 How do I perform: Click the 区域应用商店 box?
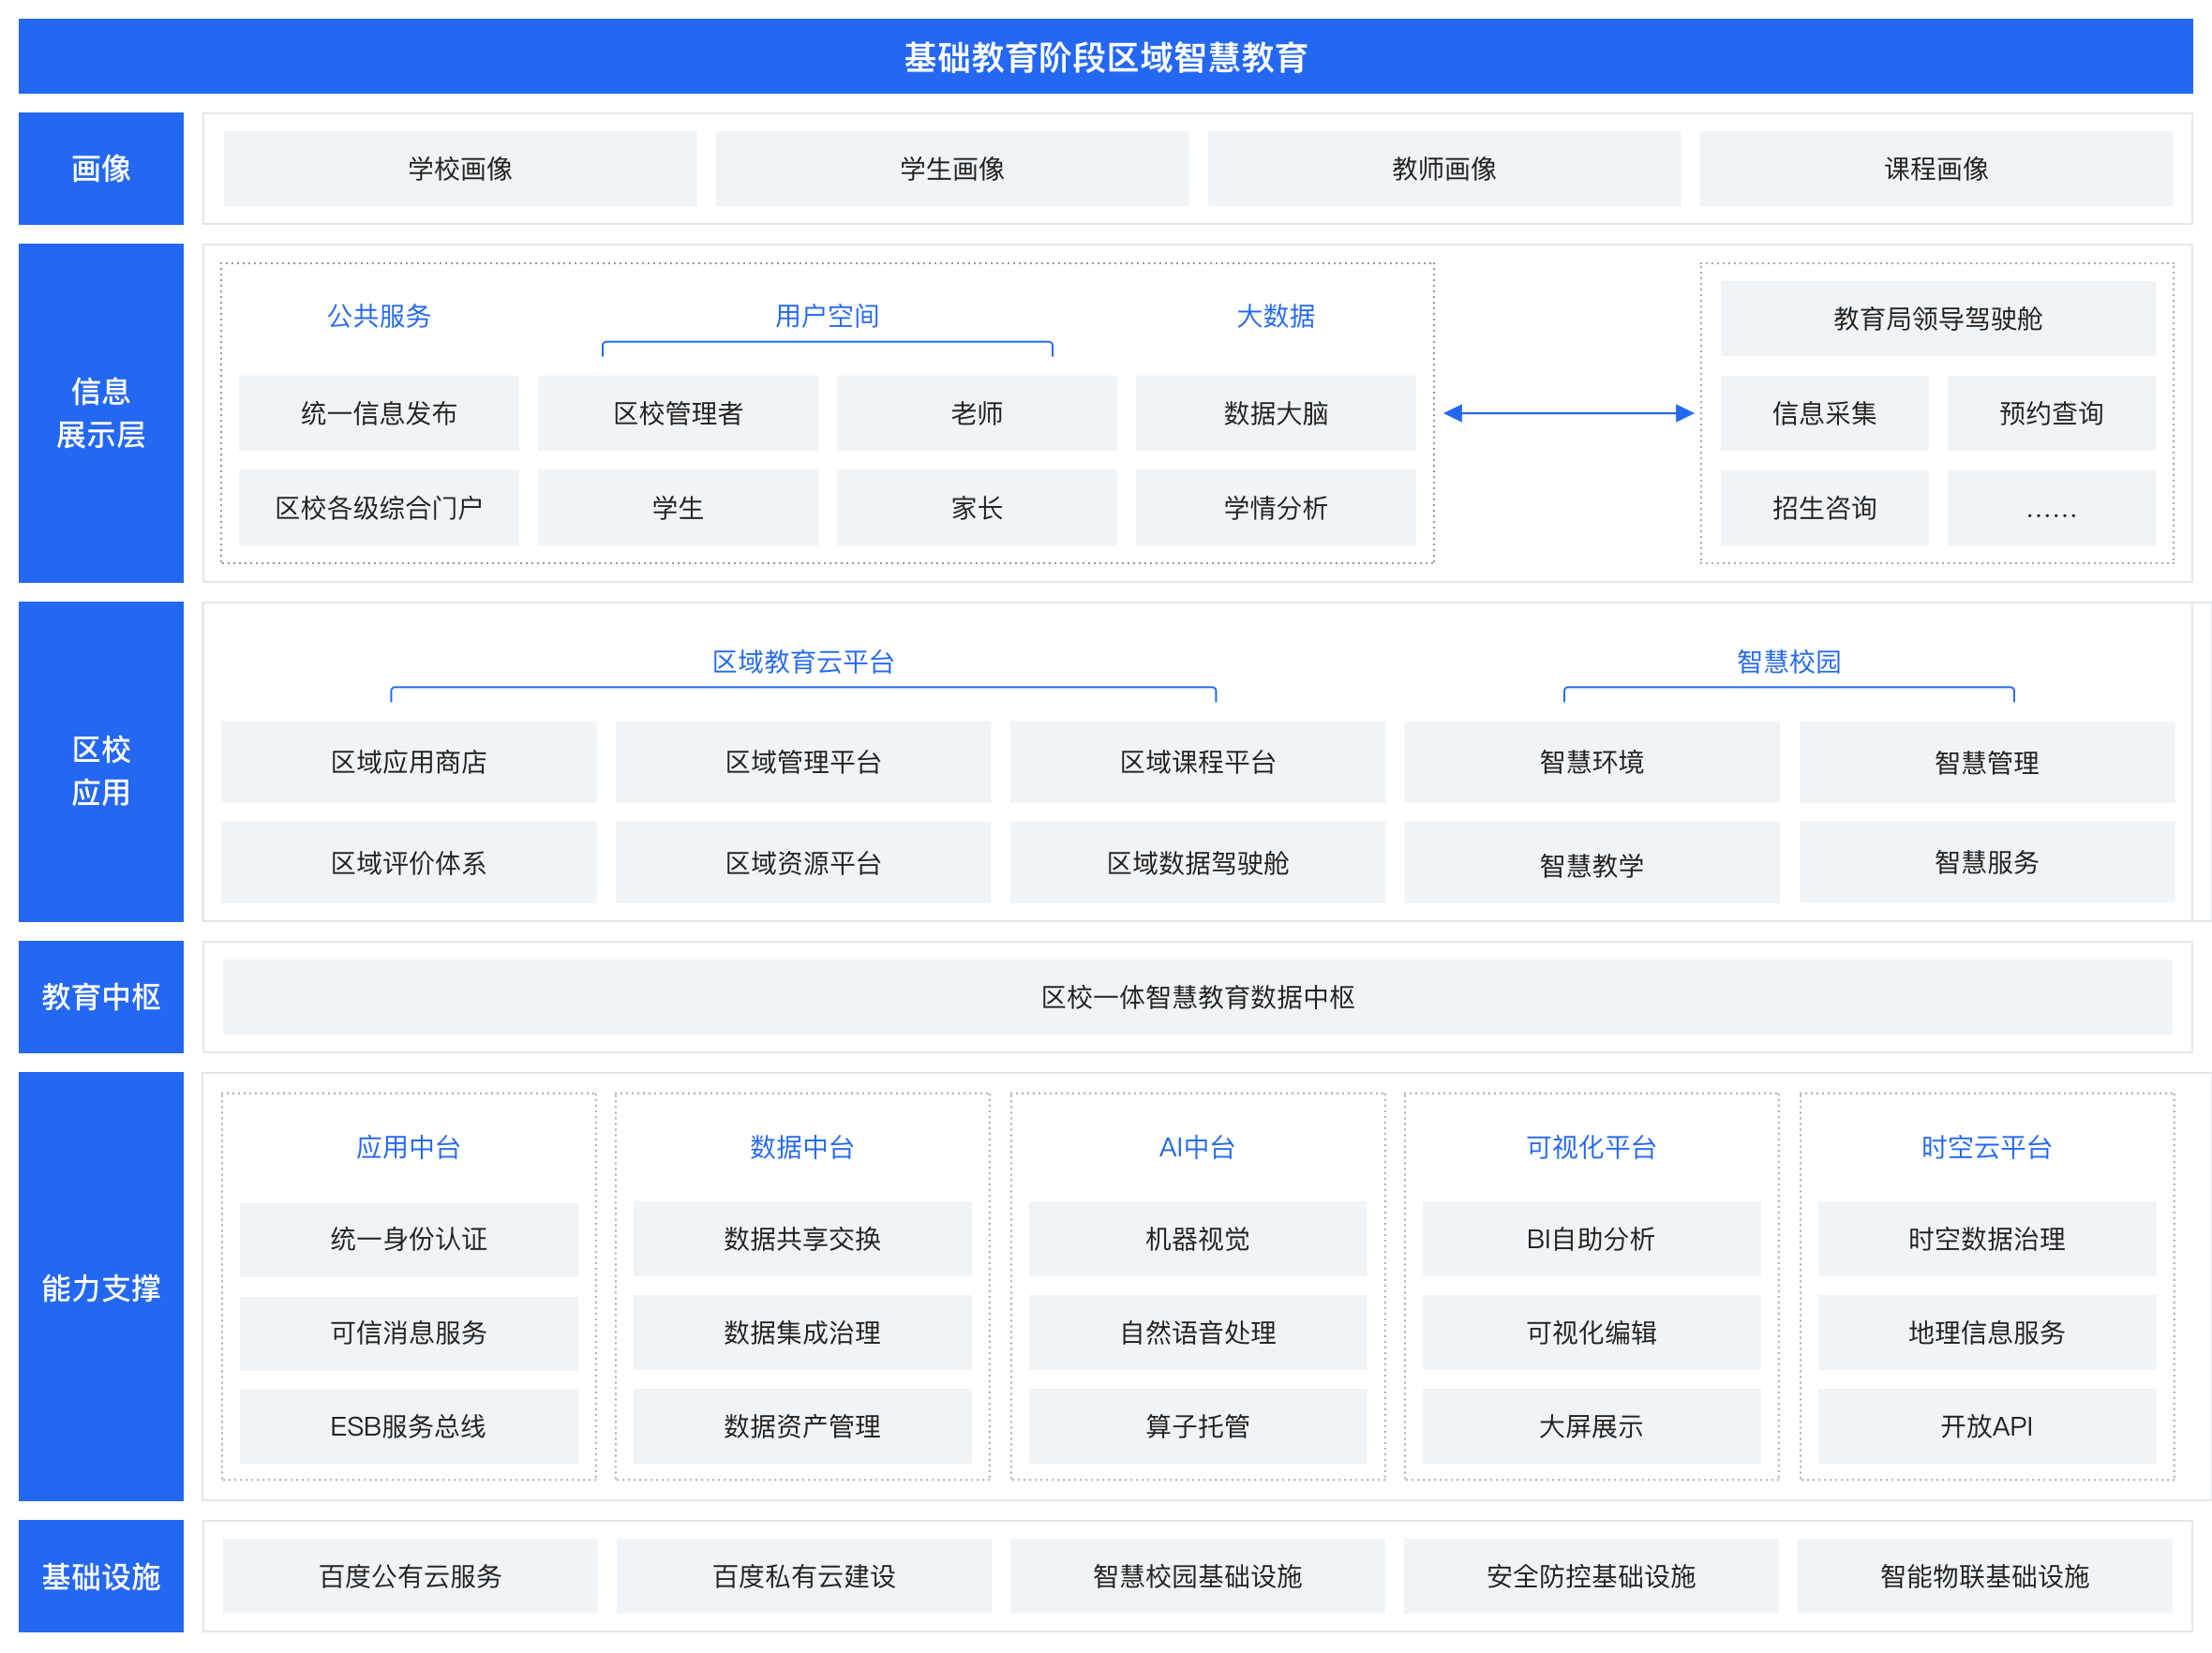[408, 762]
